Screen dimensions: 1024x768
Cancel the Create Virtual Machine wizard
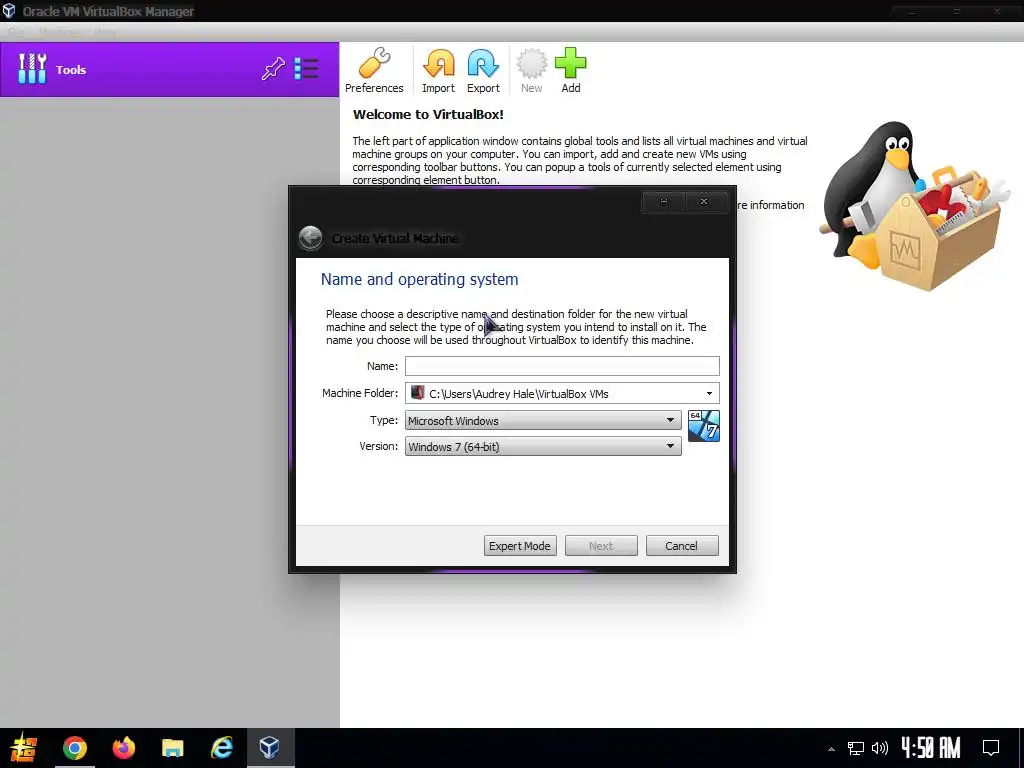tap(682, 546)
